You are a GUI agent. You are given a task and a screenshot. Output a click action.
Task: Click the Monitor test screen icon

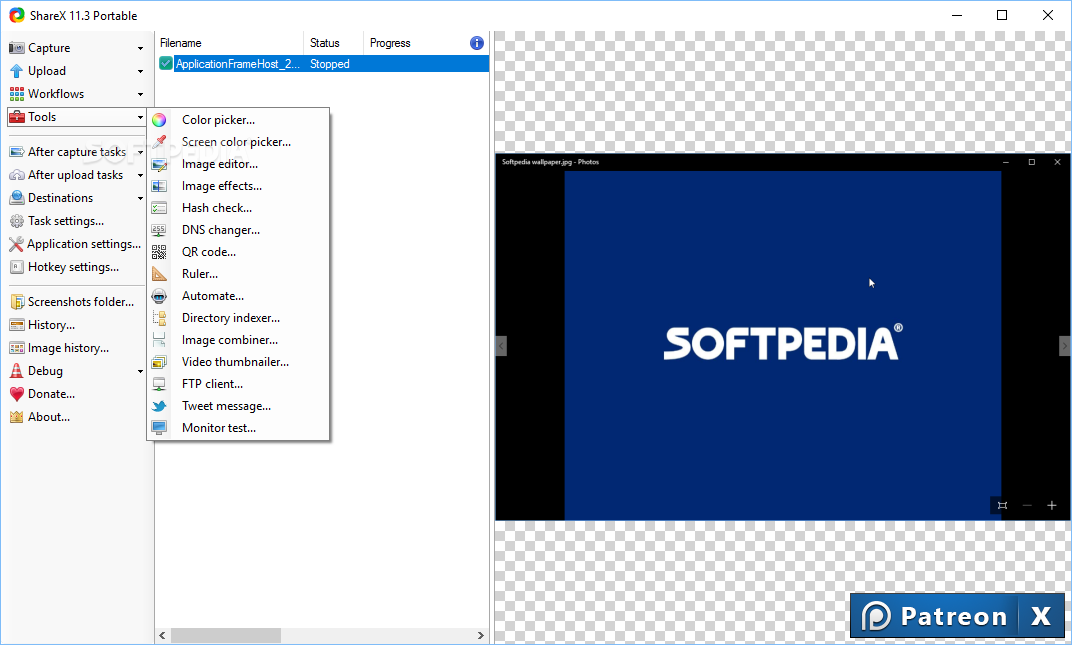tap(159, 428)
